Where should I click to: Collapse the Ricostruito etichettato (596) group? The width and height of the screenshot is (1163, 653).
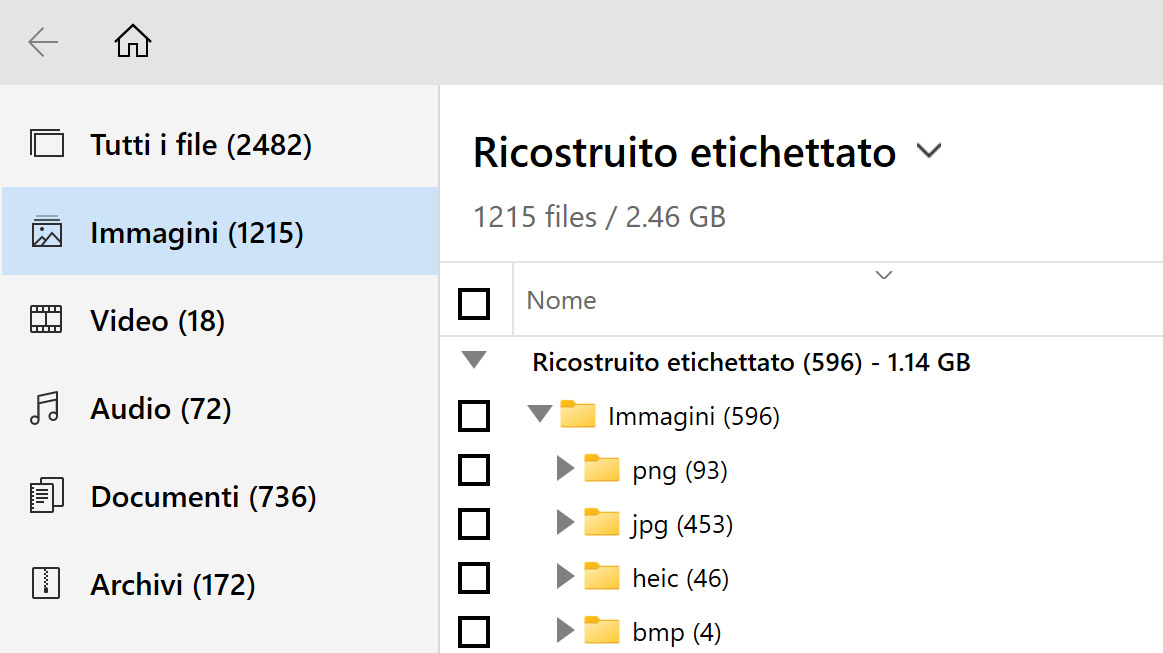coord(475,361)
